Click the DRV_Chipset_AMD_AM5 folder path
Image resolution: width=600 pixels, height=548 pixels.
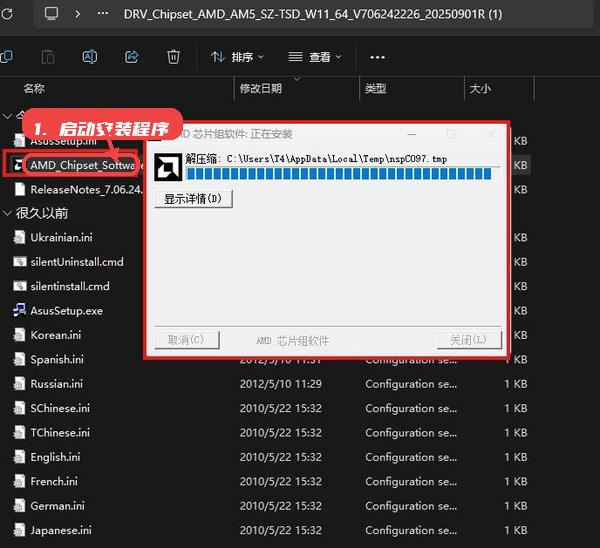point(313,14)
